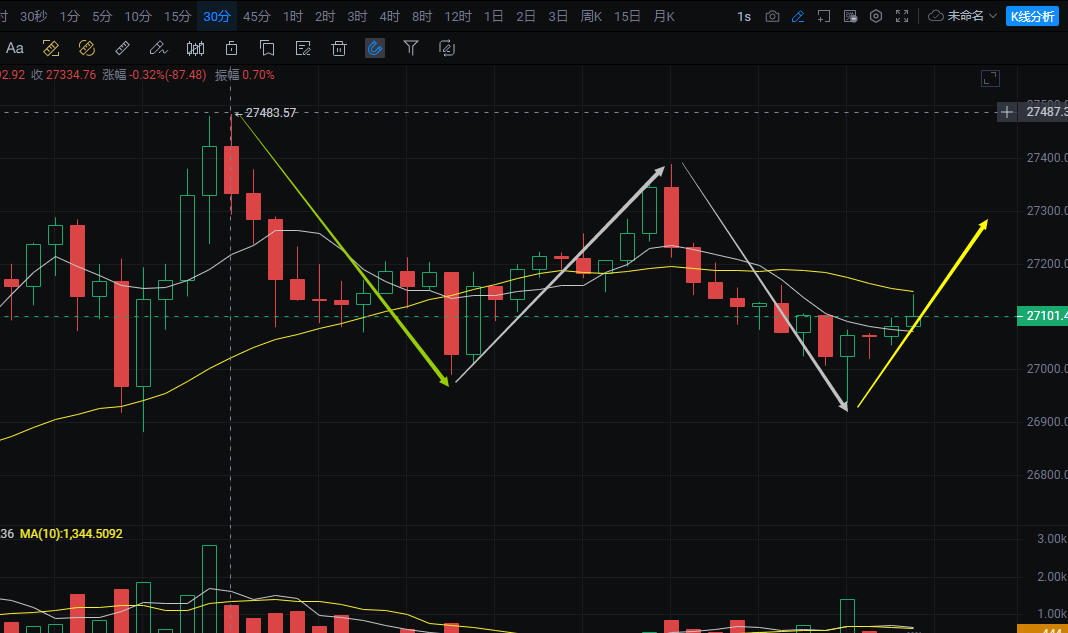
Task: Click the plus button beside 27487 price
Action: (x=1007, y=112)
